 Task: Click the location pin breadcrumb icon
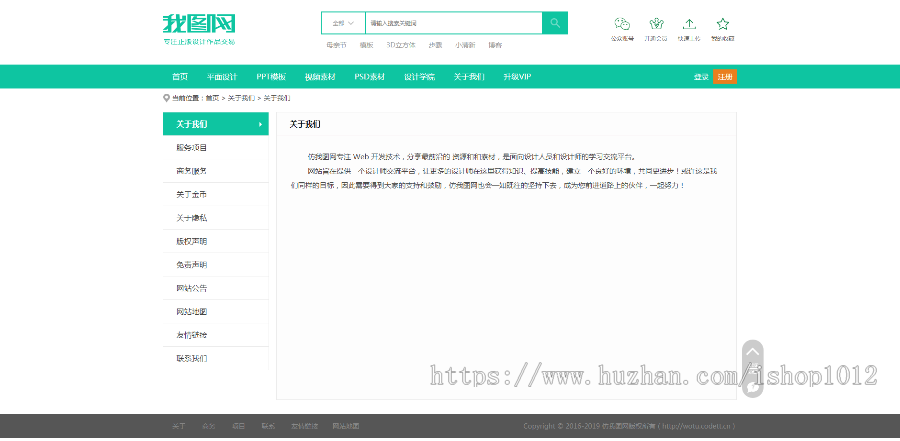pos(166,98)
